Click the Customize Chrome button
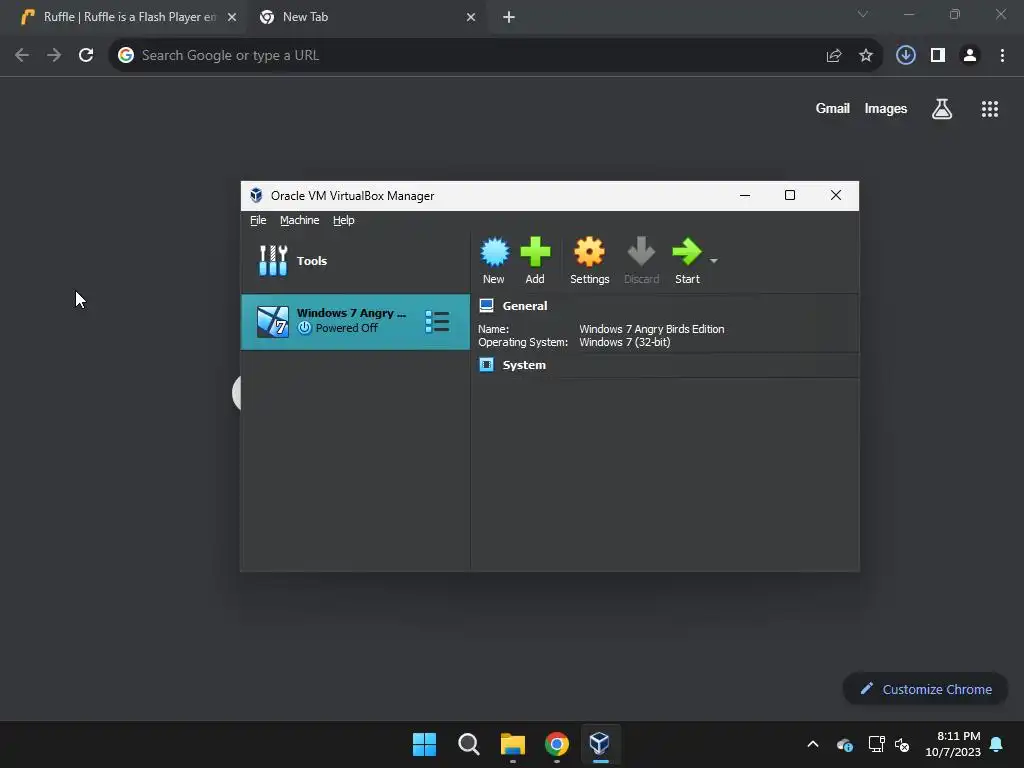Image resolution: width=1024 pixels, height=768 pixels. (x=925, y=689)
